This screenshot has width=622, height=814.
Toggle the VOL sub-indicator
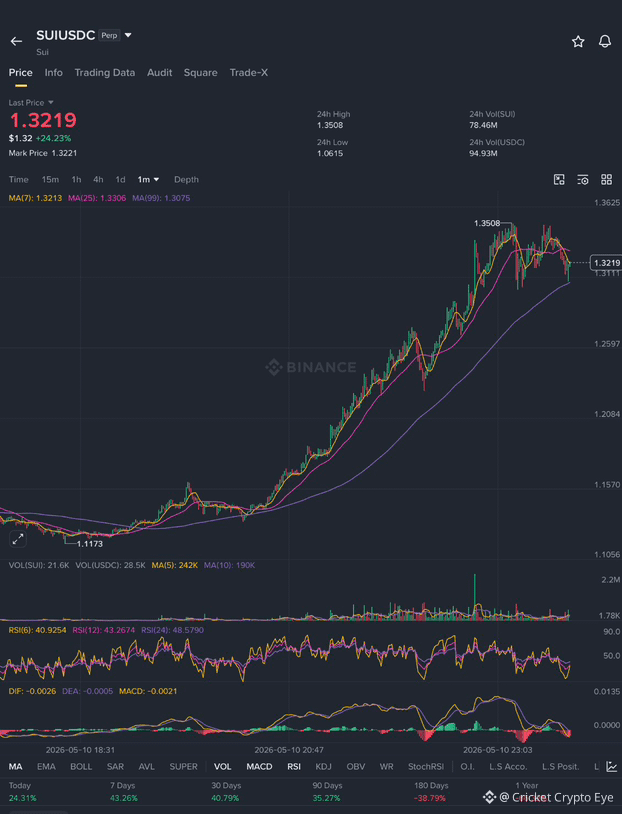[223, 767]
